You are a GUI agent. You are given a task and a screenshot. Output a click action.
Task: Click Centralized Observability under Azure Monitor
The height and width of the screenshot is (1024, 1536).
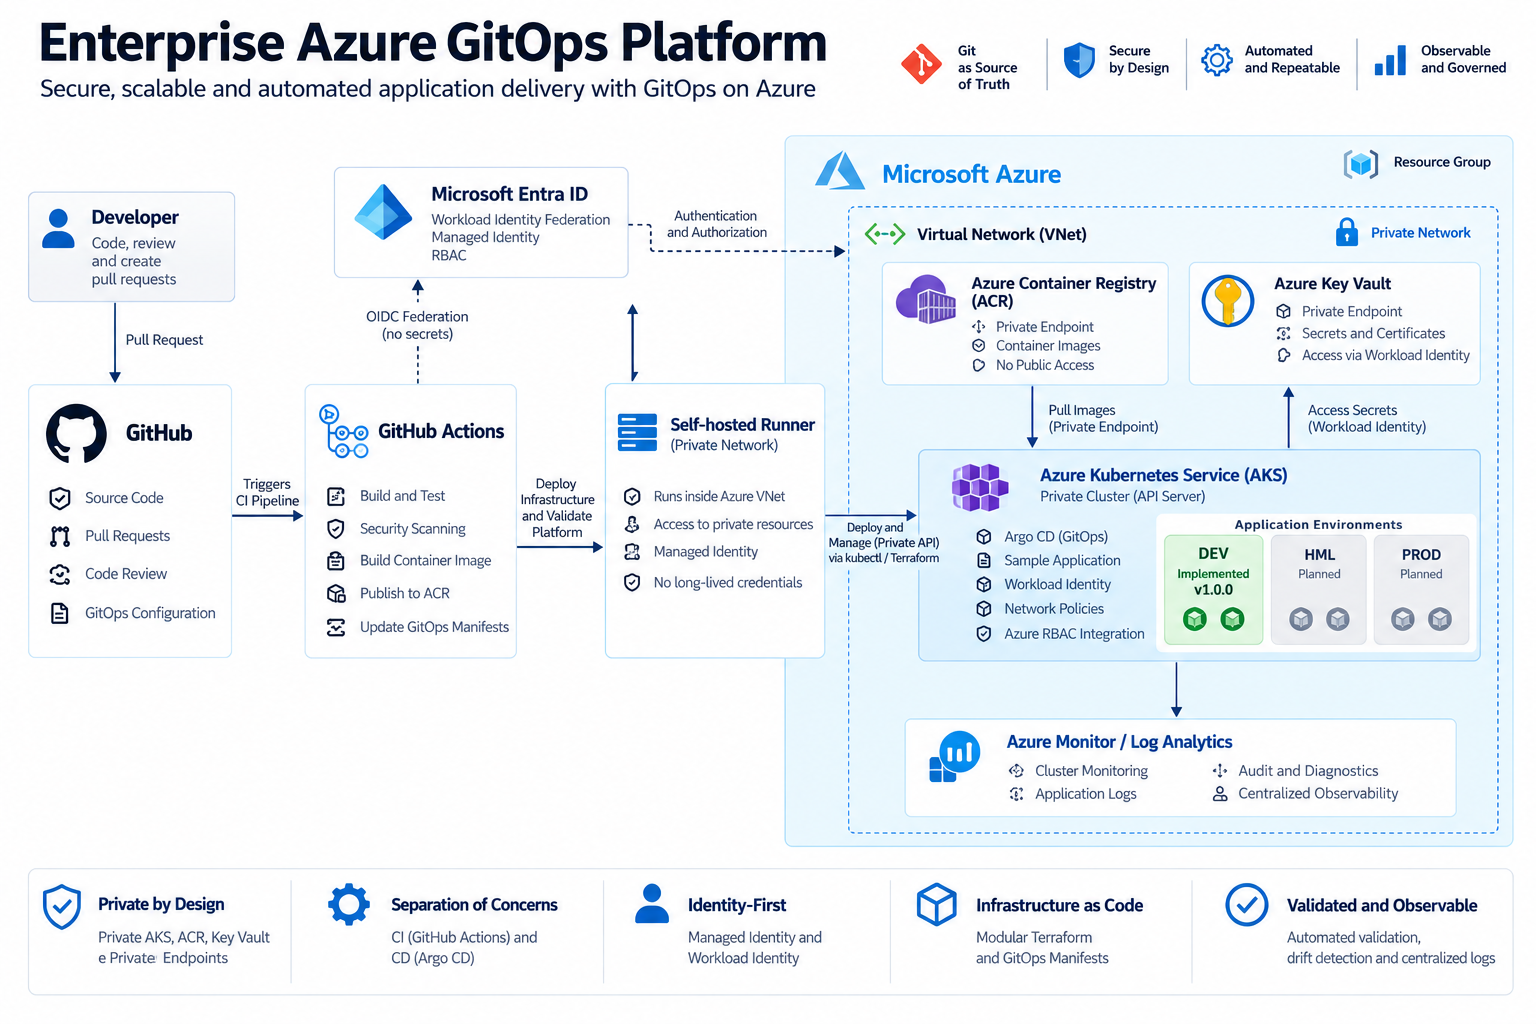tap(1305, 794)
